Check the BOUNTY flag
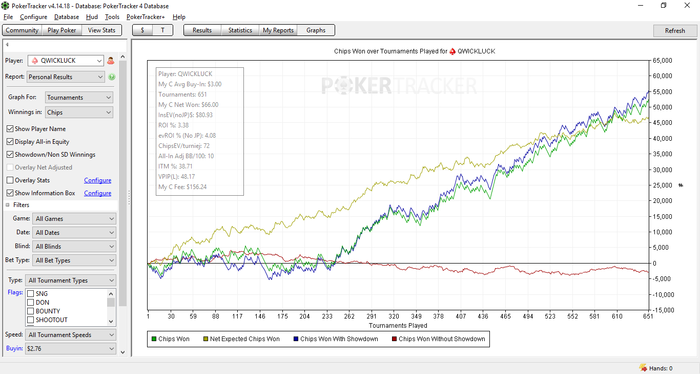This screenshot has height=374, width=700. [x=30, y=311]
